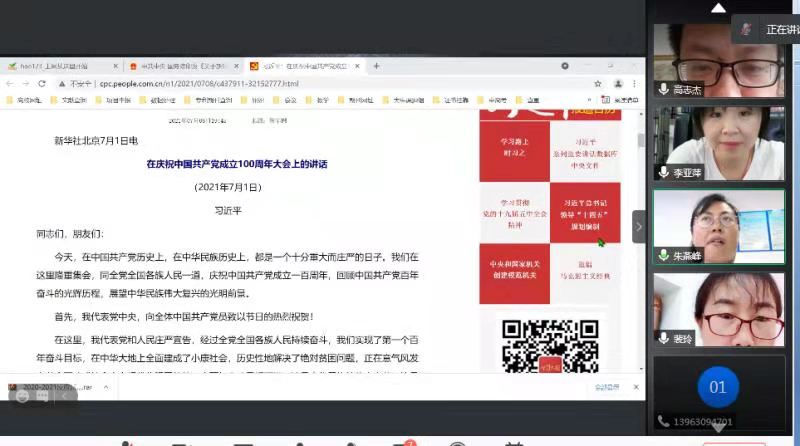Close the second browser tab

tap(236, 66)
